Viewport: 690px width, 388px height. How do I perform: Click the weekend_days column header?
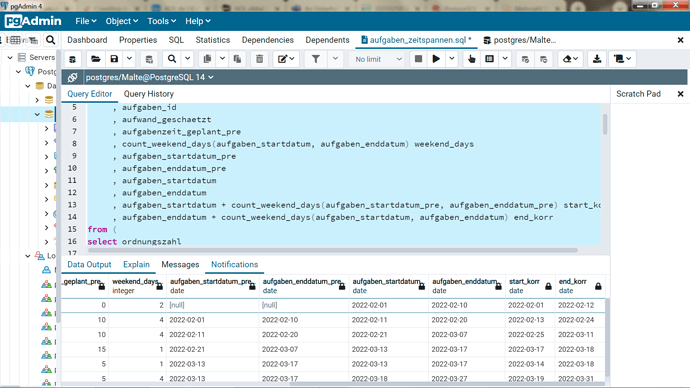tap(137, 286)
